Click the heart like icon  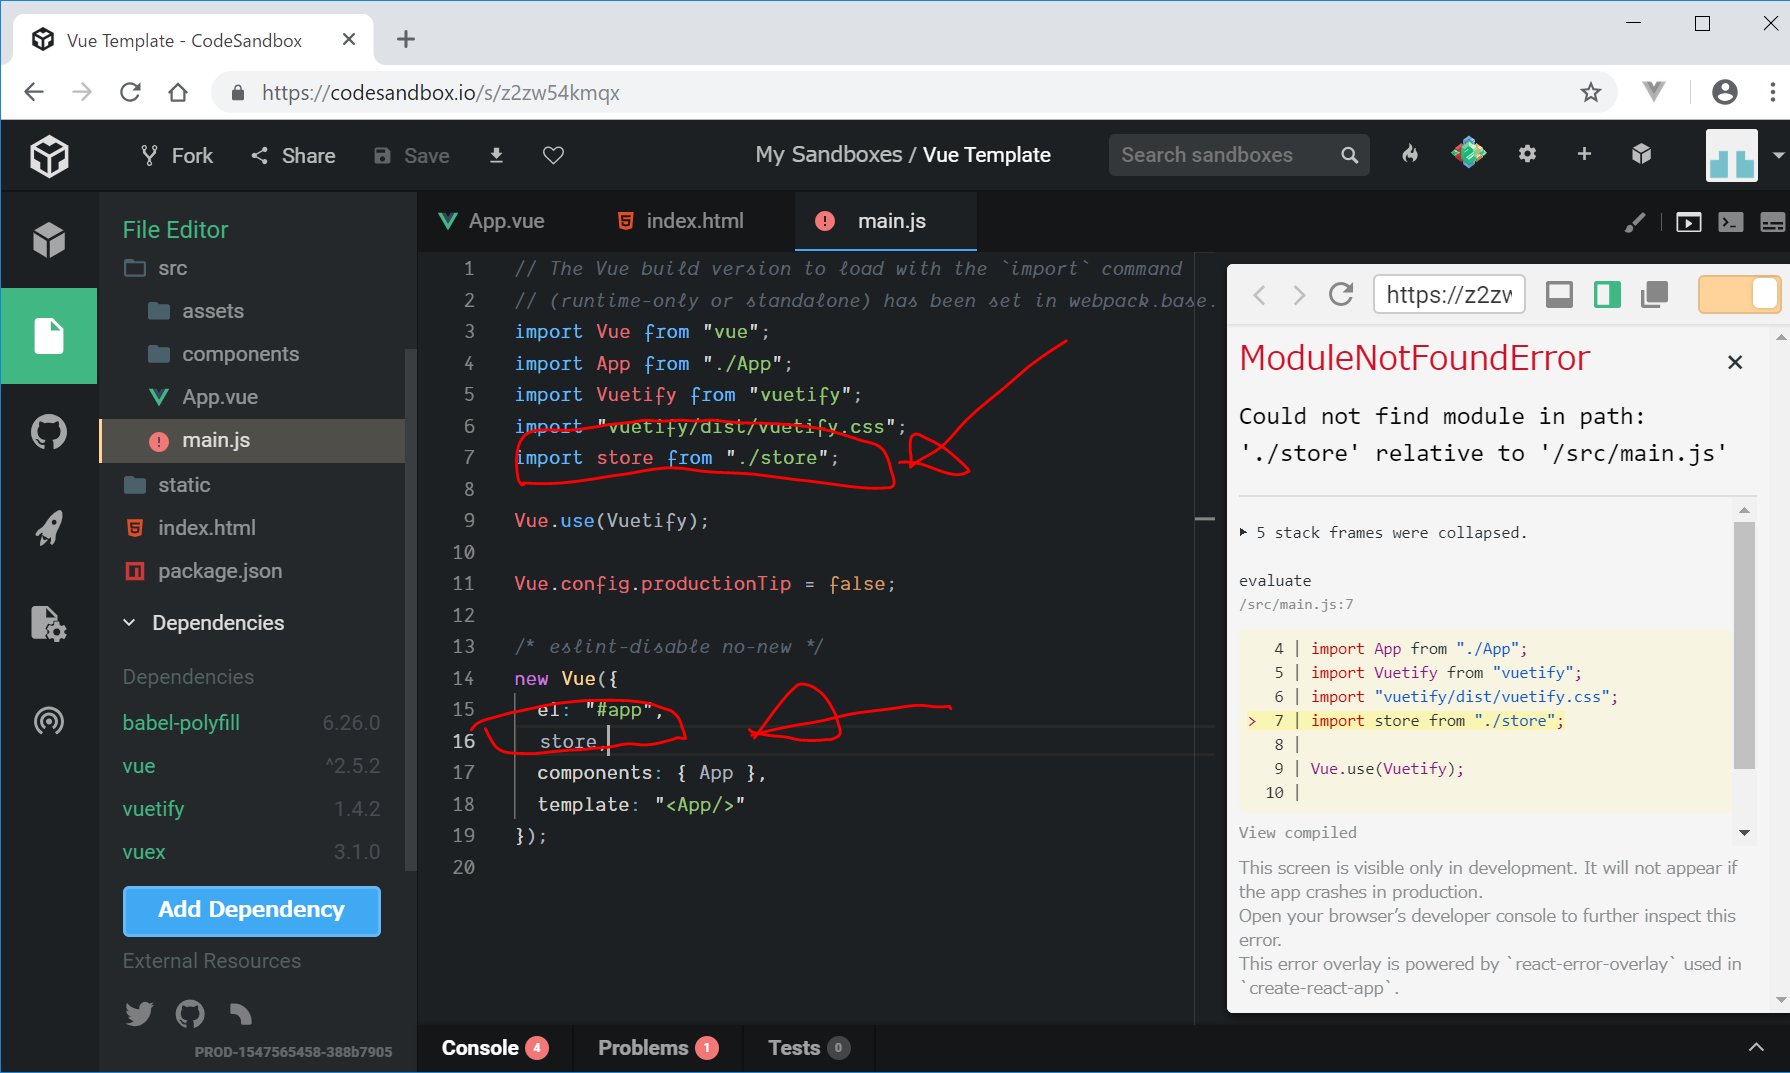553,155
